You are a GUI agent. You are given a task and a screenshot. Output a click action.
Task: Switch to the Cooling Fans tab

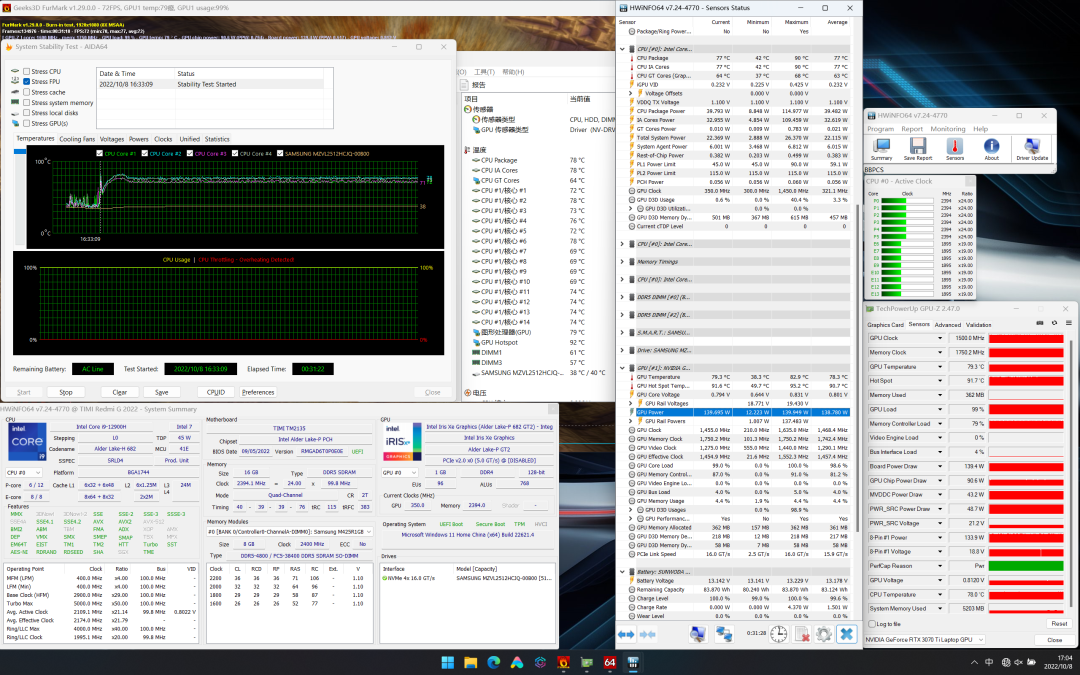(77, 139)
